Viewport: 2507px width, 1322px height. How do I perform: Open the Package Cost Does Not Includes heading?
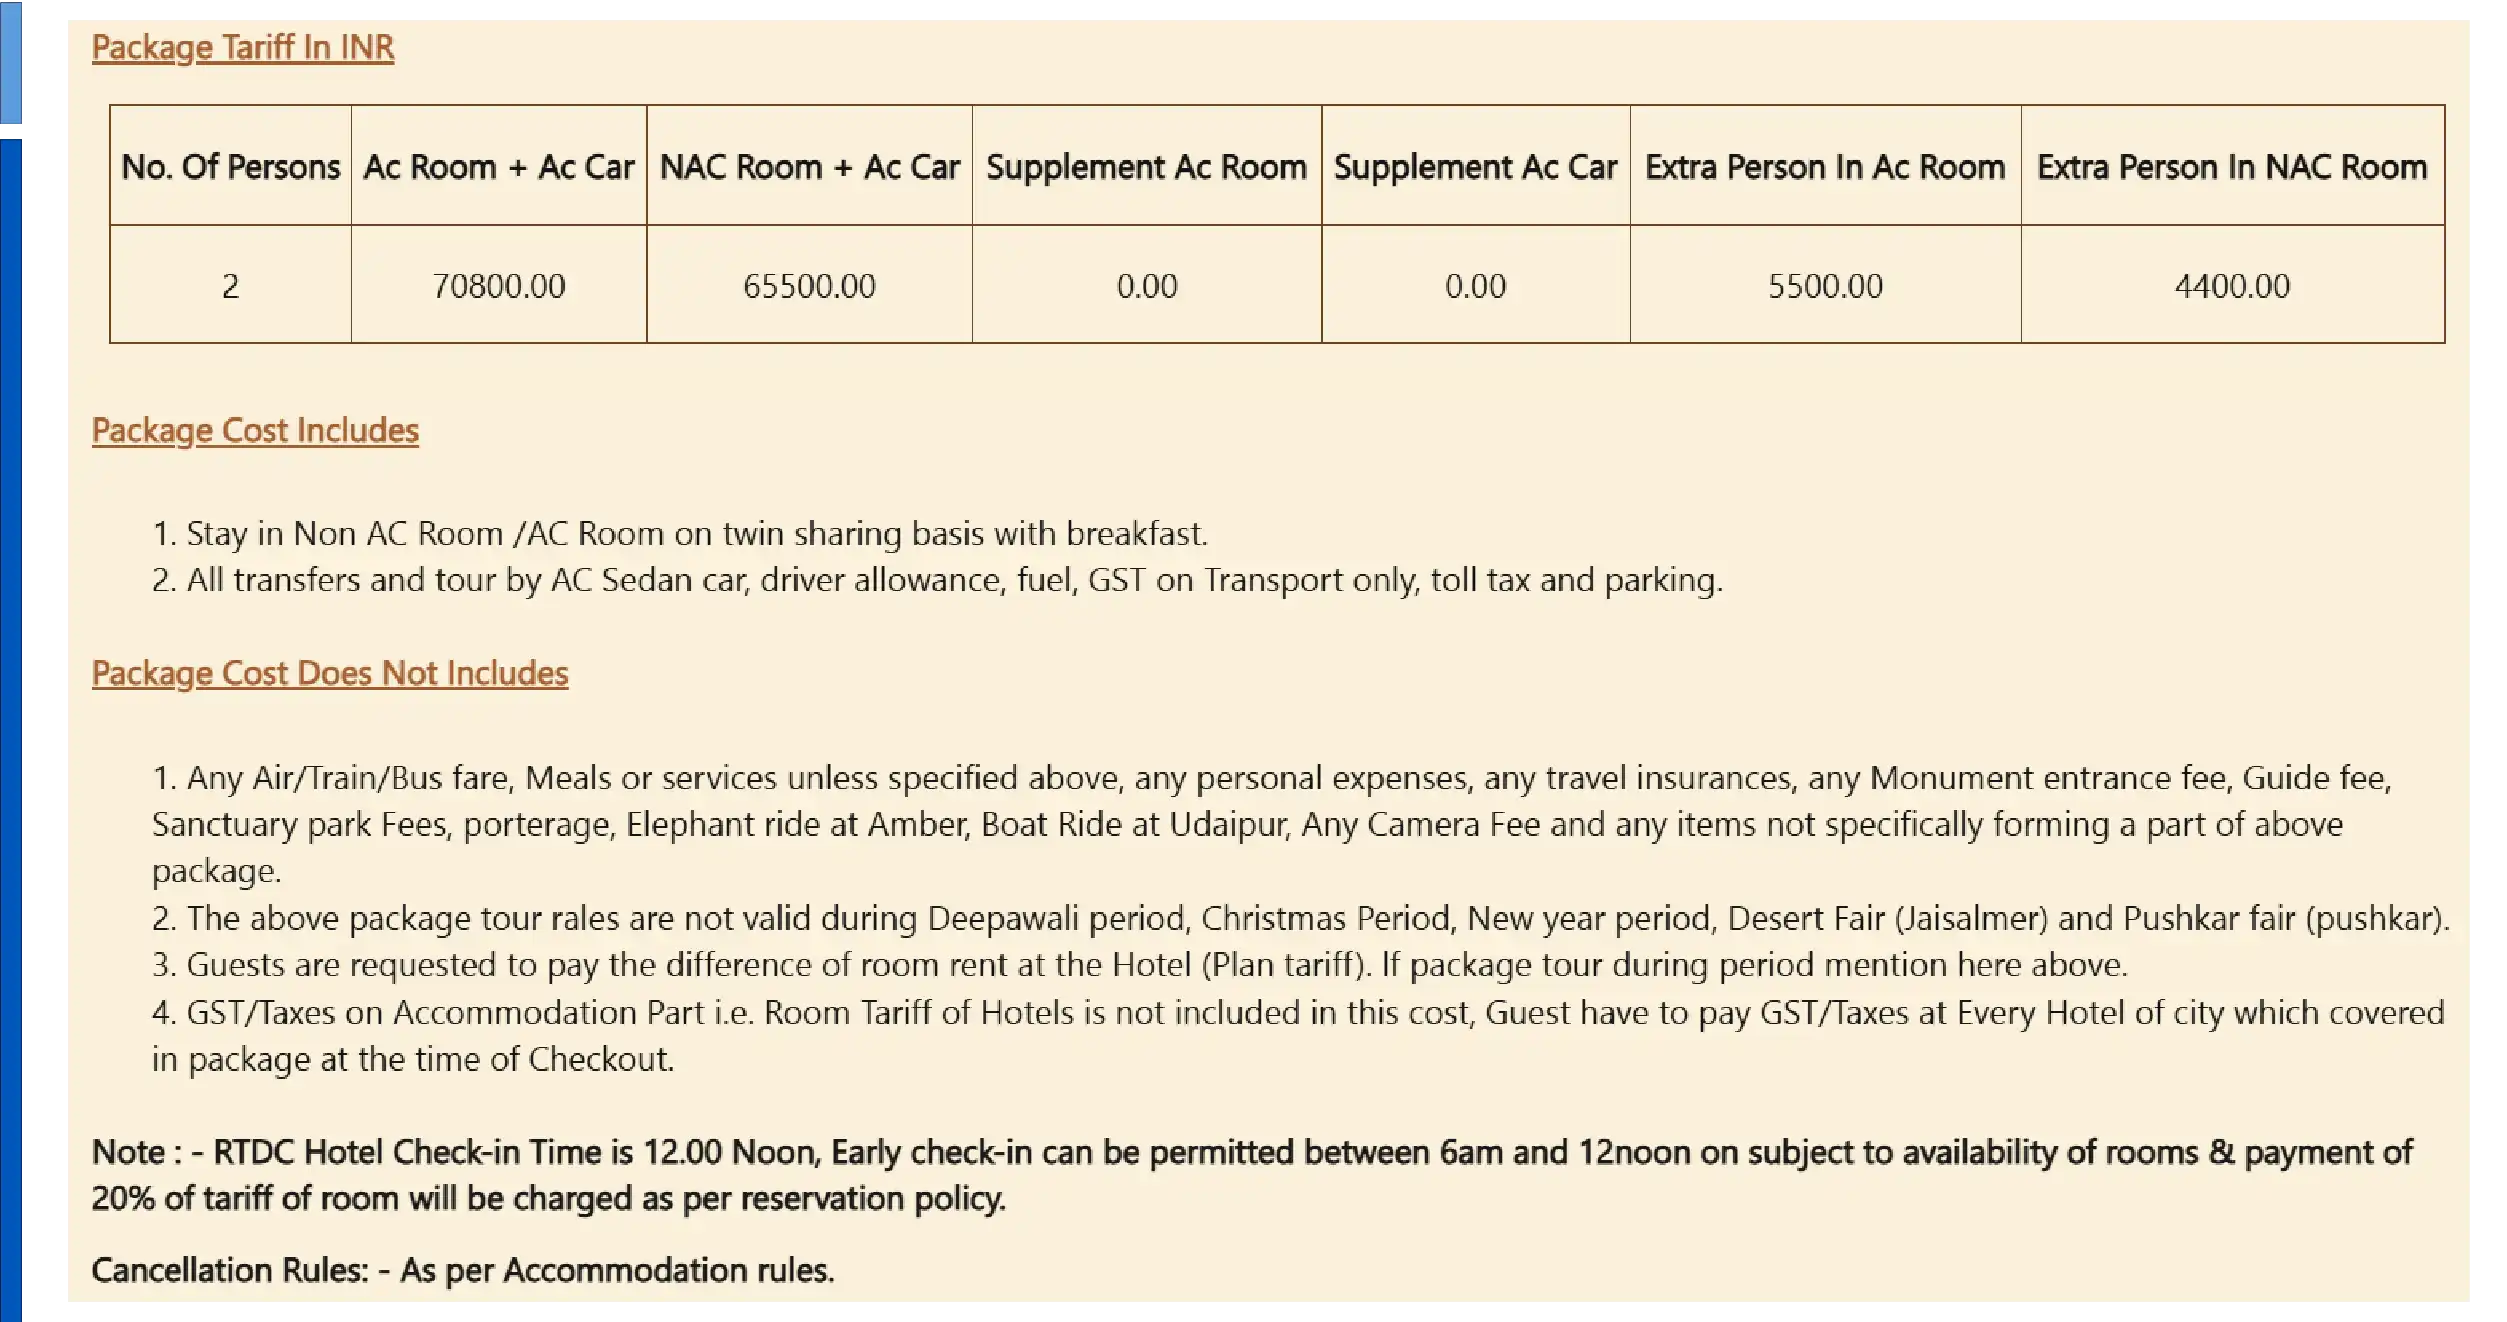click(330, 673)
